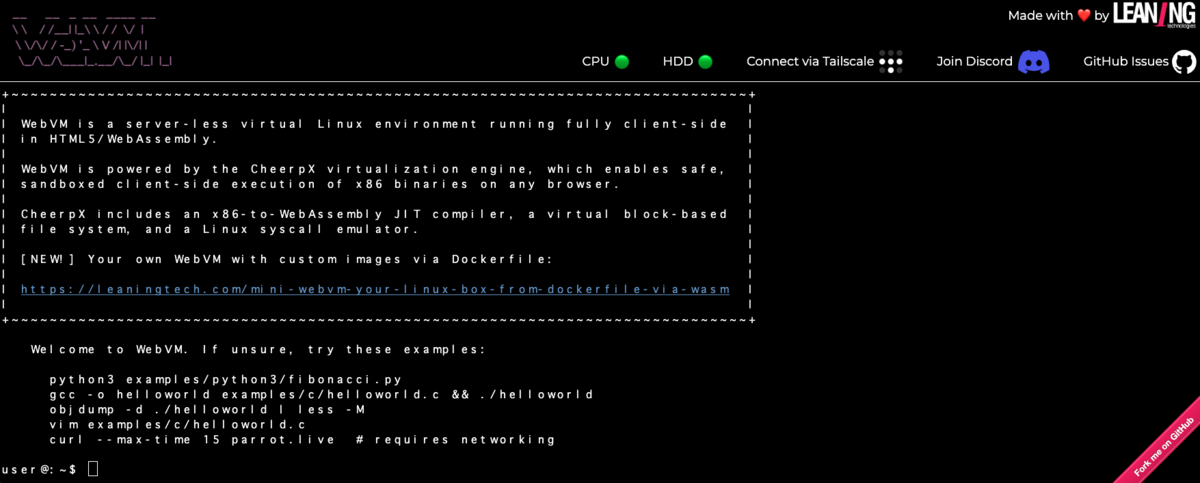Click the gcc helloworld example line
Screen dimensions: 1200x483
point(321,395)
